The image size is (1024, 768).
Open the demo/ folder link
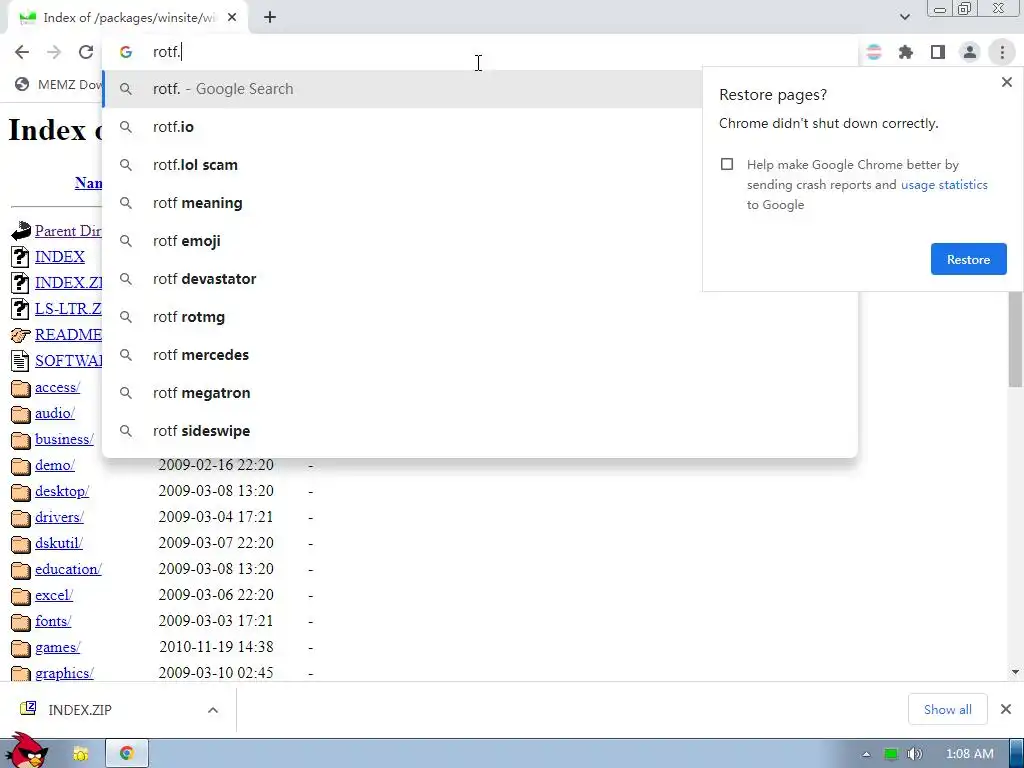(55, 465)
